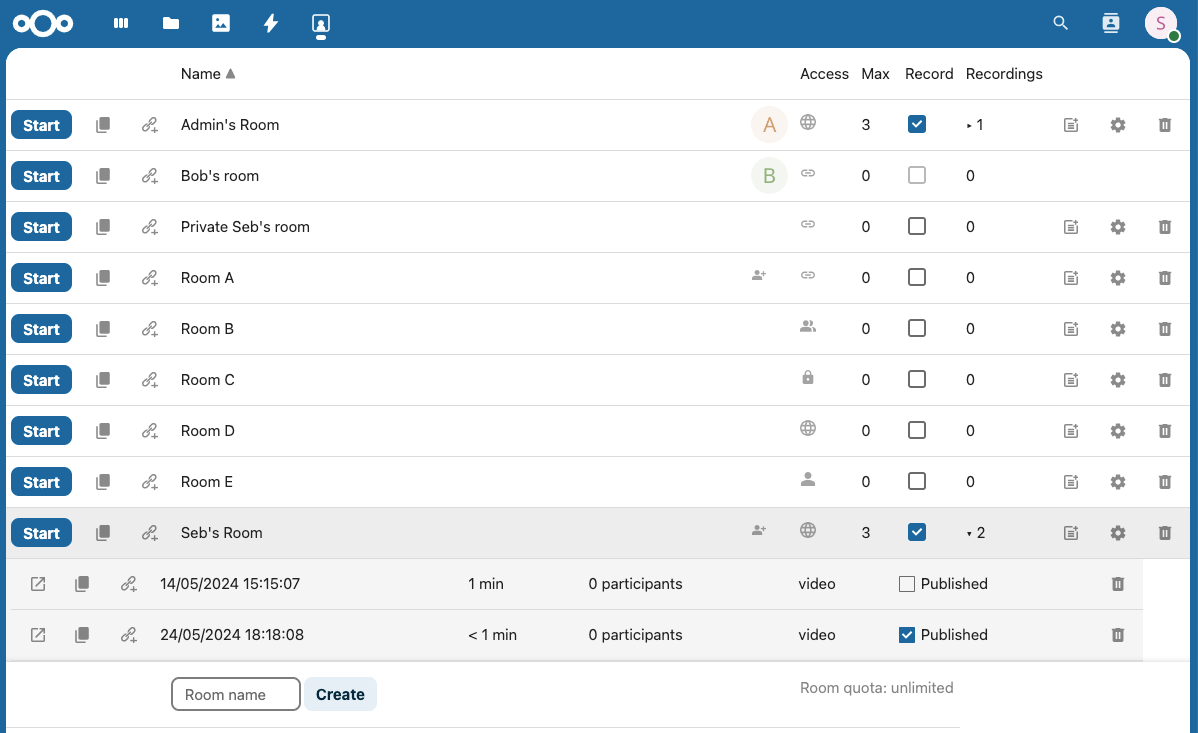Start the Room B meeting
Image resolution: width=1198 pixels, height=733 pixels.
[x=42, y=329]
